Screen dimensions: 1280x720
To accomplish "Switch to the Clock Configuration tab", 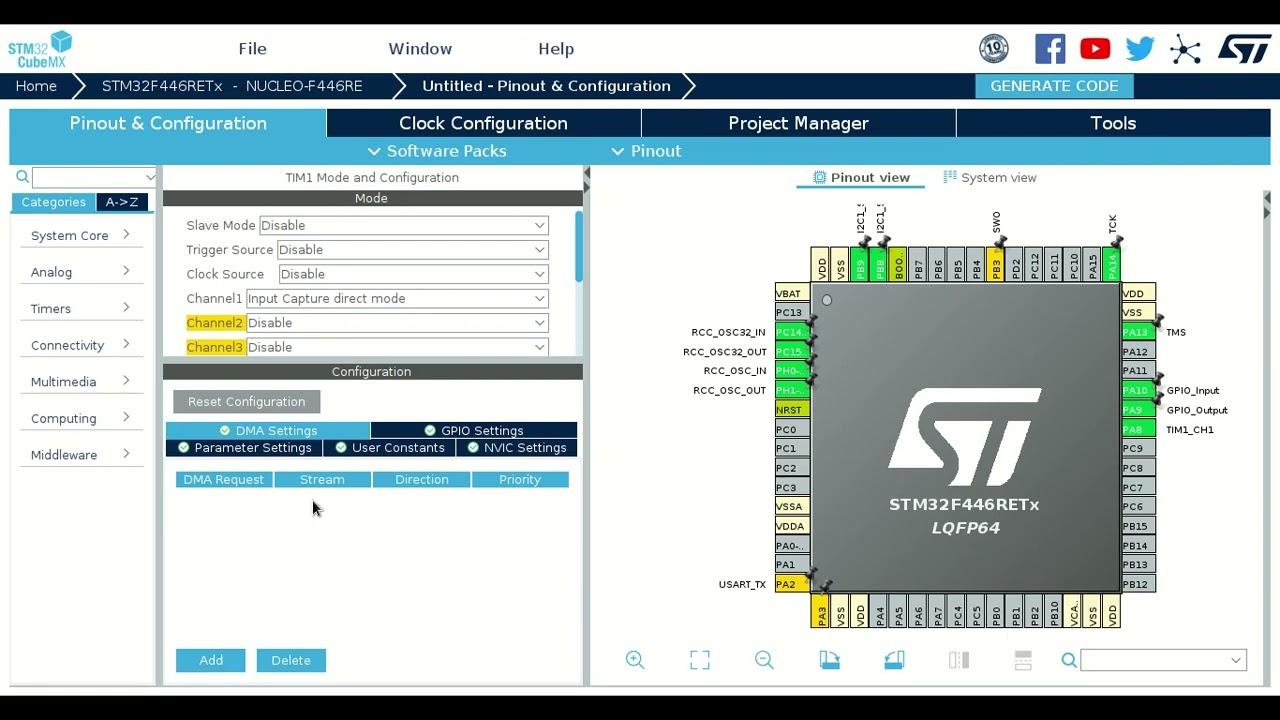I will pos(483,123).
